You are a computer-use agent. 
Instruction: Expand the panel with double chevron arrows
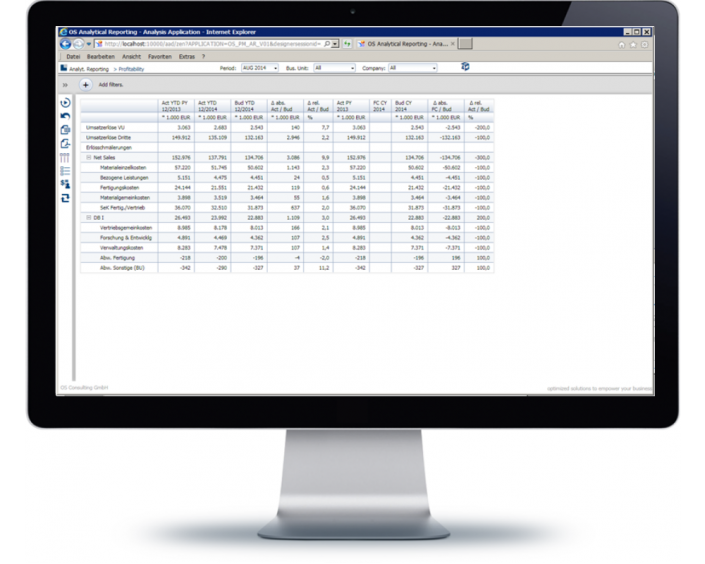coord(66,85)
